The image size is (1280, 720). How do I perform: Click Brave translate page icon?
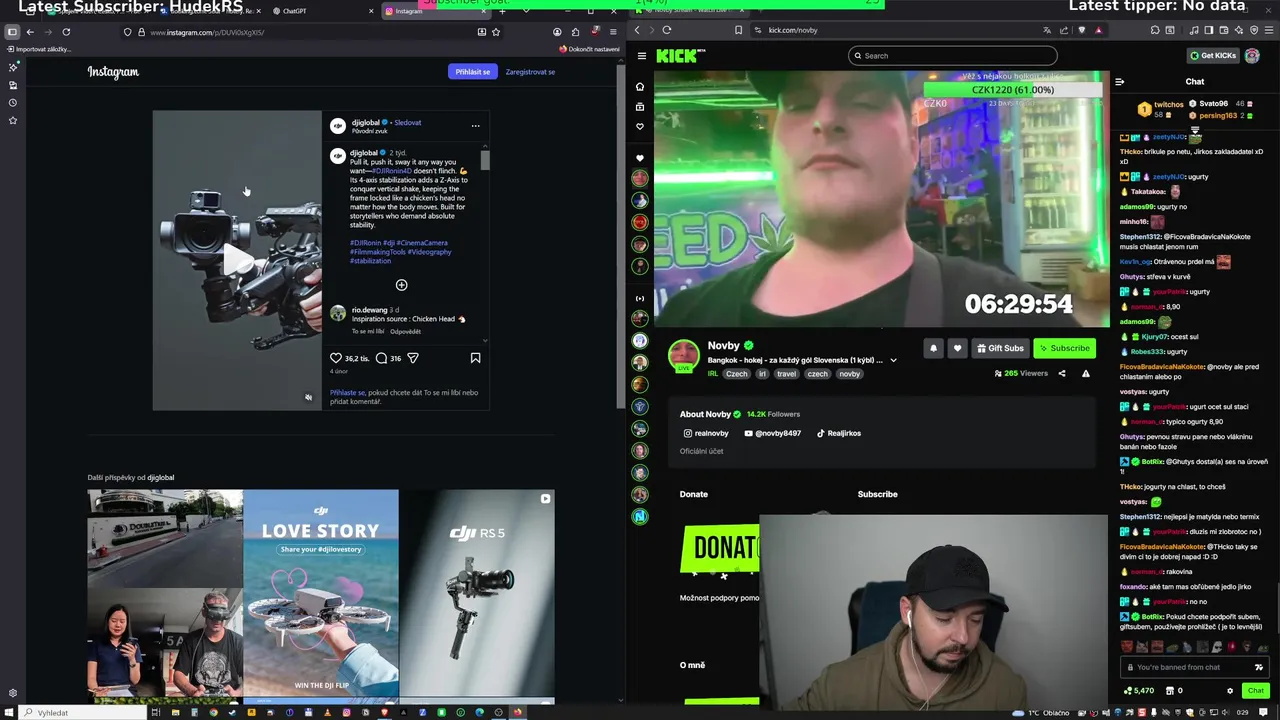(x=1047, y=30)
